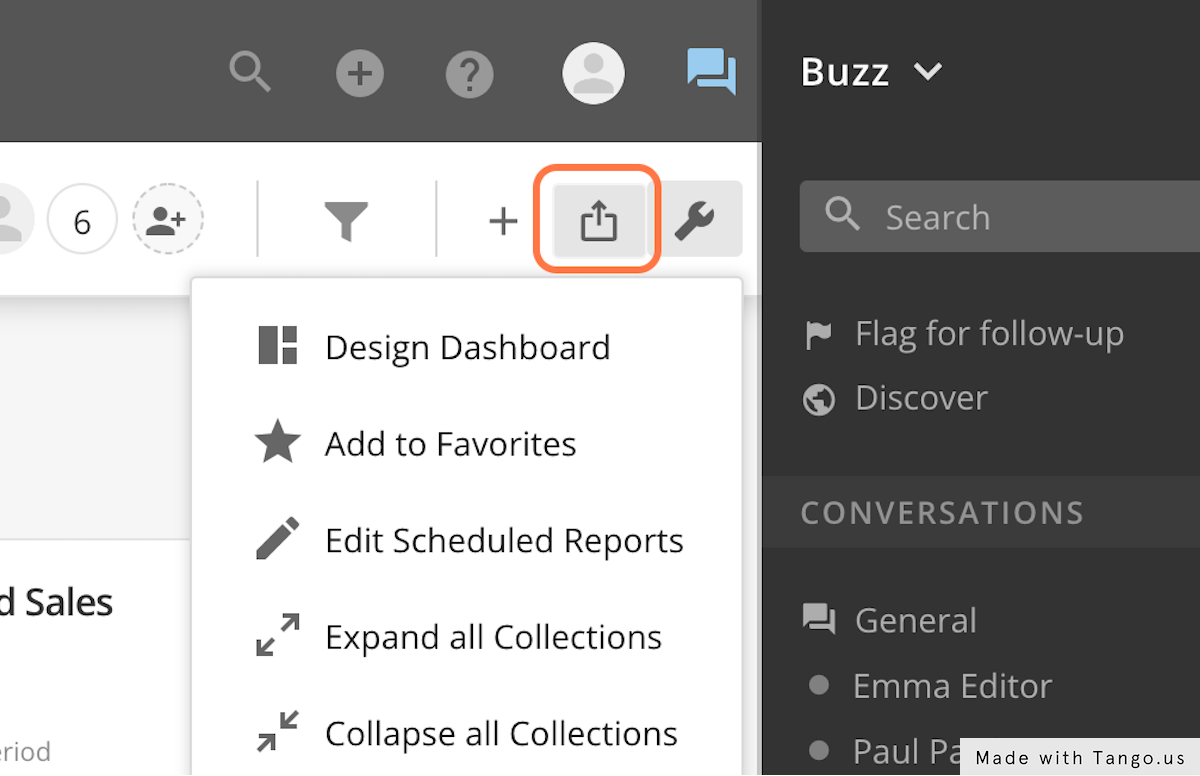Open the help question mark icon
The image size is (1200, 776).
pyautogui.click(x=469, y=72)
